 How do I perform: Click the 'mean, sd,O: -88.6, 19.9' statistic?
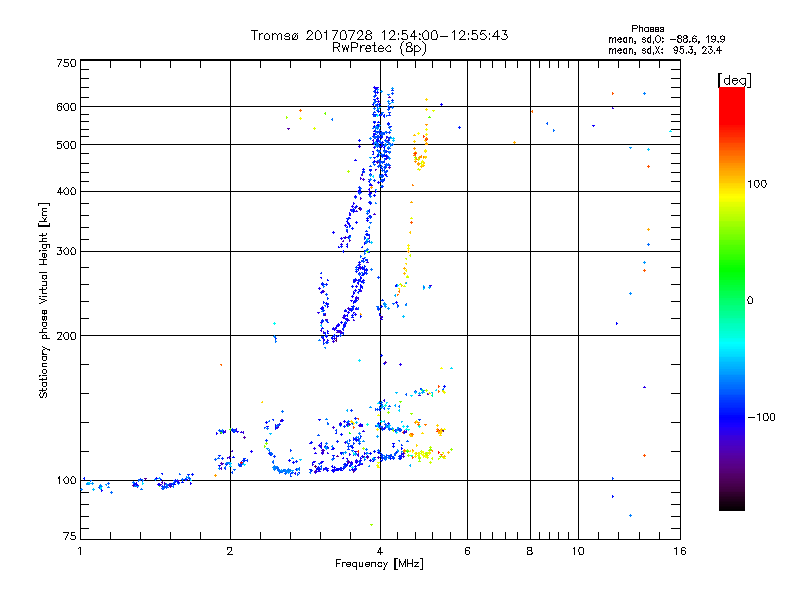coord(666,39)
